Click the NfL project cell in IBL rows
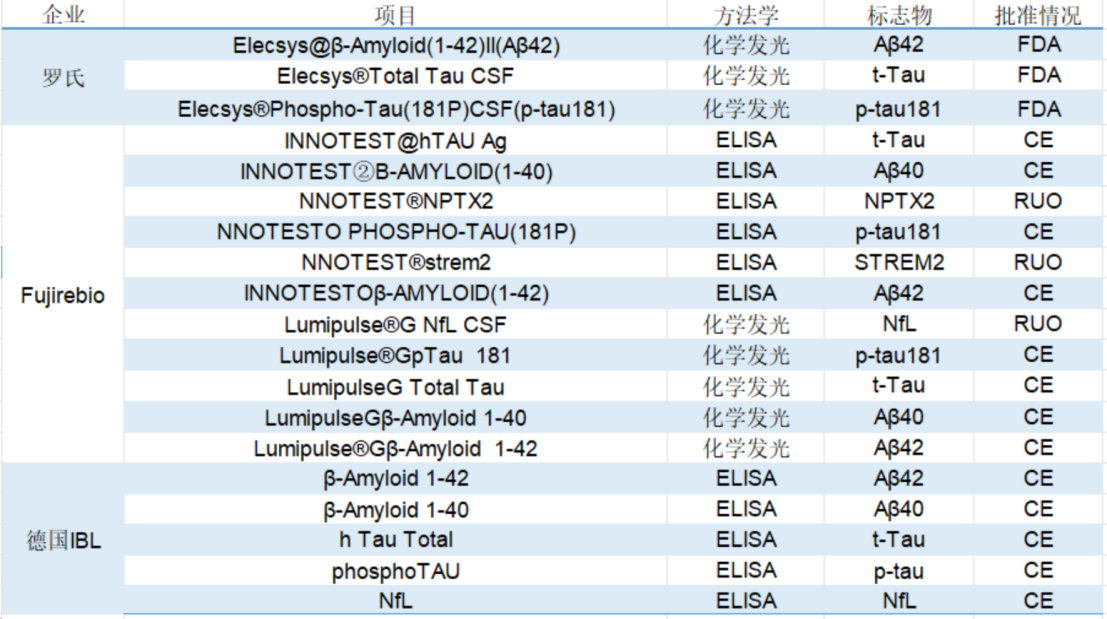The height and width of the screenshot is (619, 1107). click(x=395, y=601)
